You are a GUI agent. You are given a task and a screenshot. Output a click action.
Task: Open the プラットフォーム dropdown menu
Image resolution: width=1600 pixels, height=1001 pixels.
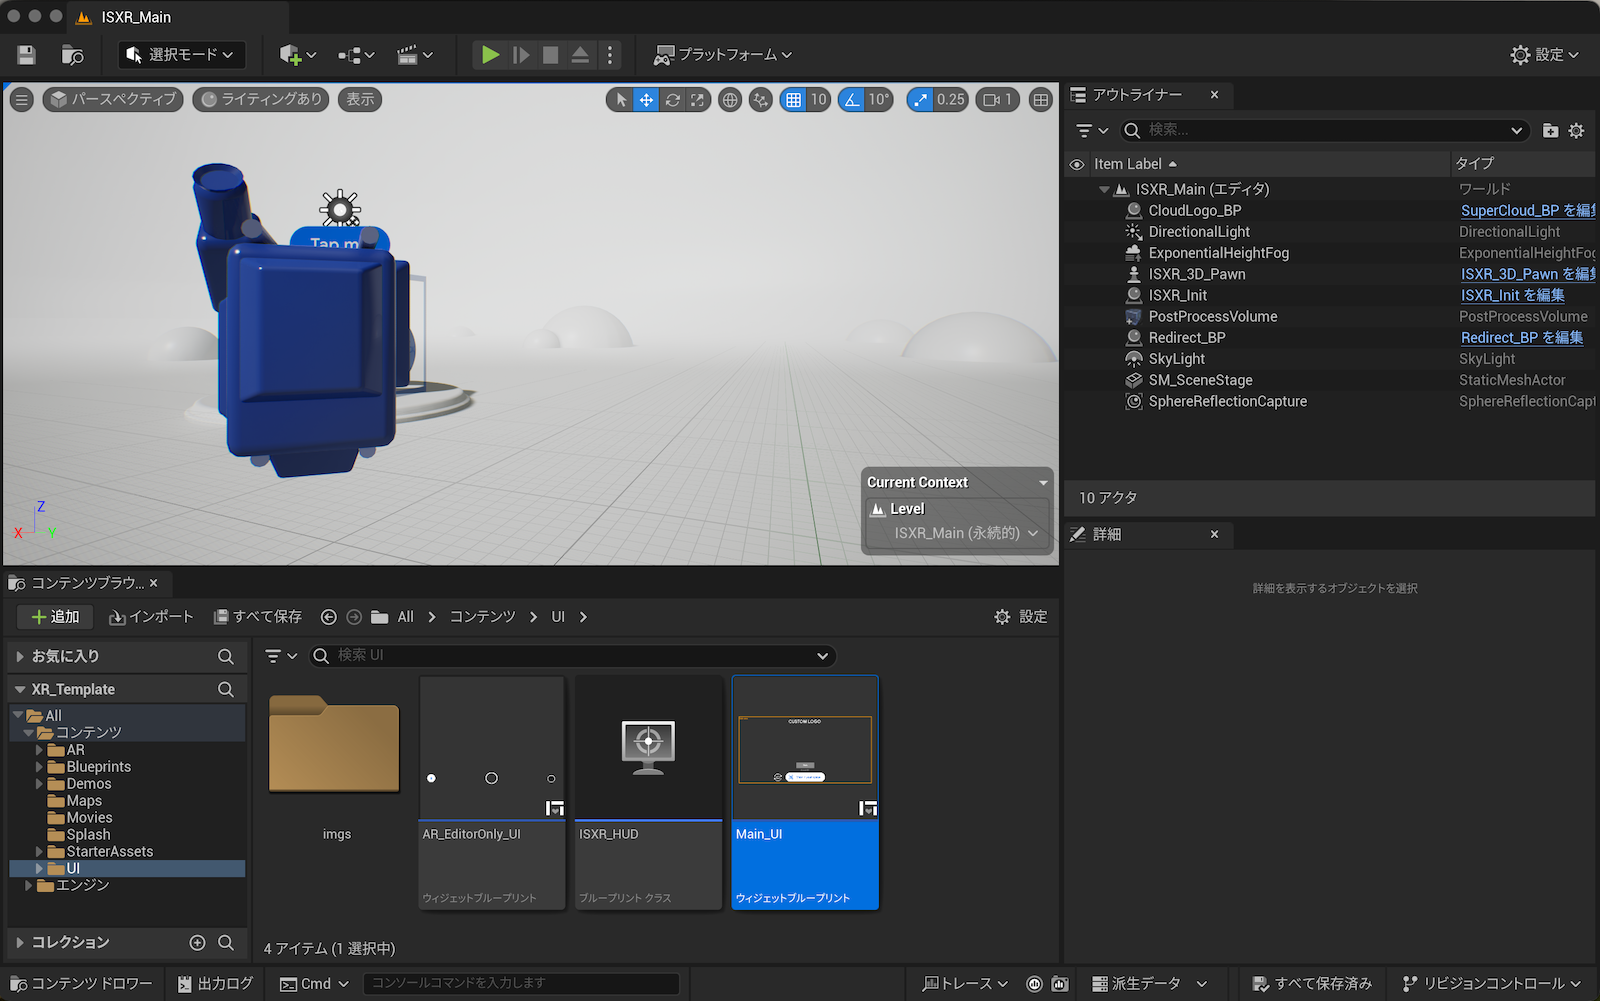click(723, 55)
